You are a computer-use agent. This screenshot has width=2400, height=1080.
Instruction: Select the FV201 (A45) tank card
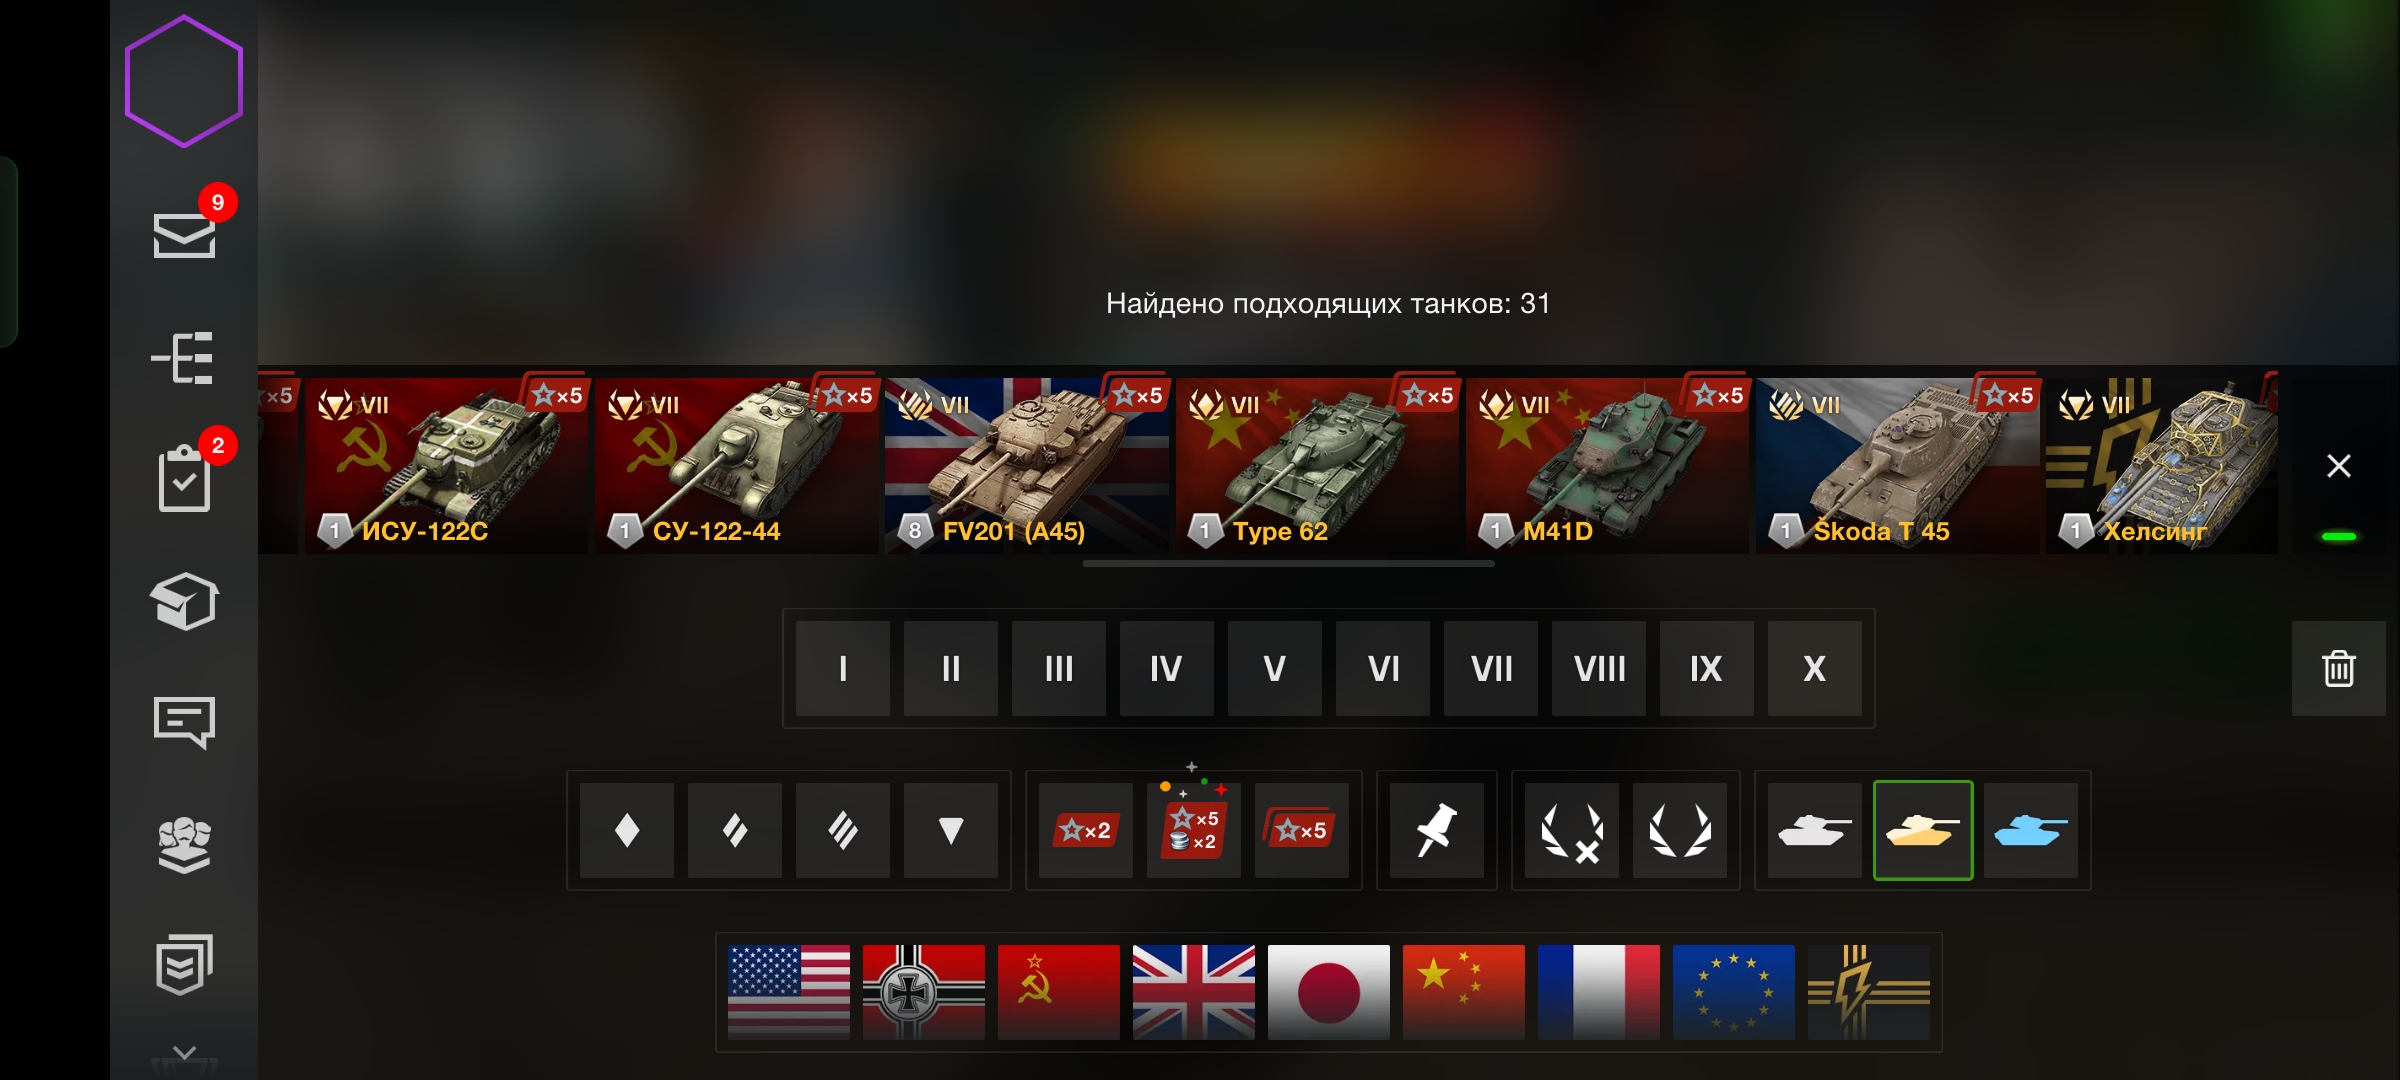1027,465
